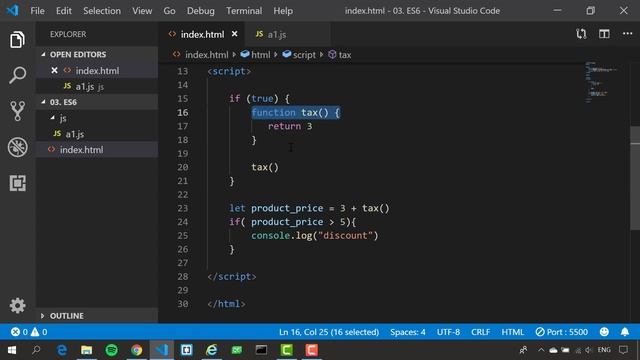This screenshot has width=640, height=360.
Task: Open the Debug menu
Action: [201, 11]
